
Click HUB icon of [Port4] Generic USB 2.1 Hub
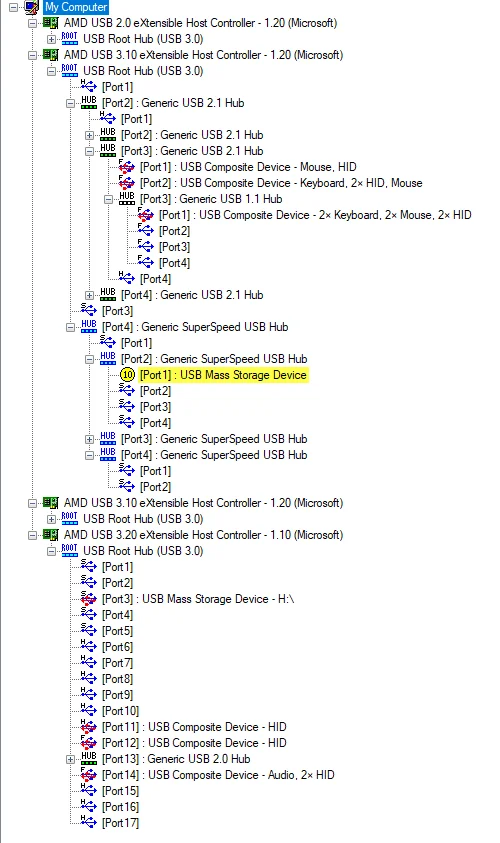click(x=108, y=295)
